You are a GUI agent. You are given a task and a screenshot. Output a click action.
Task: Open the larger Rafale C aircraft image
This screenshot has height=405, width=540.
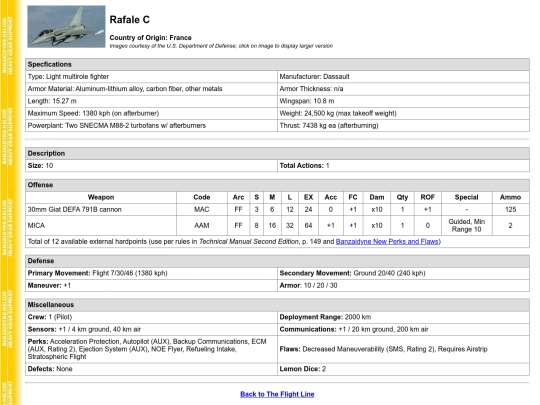click(66, 27)
